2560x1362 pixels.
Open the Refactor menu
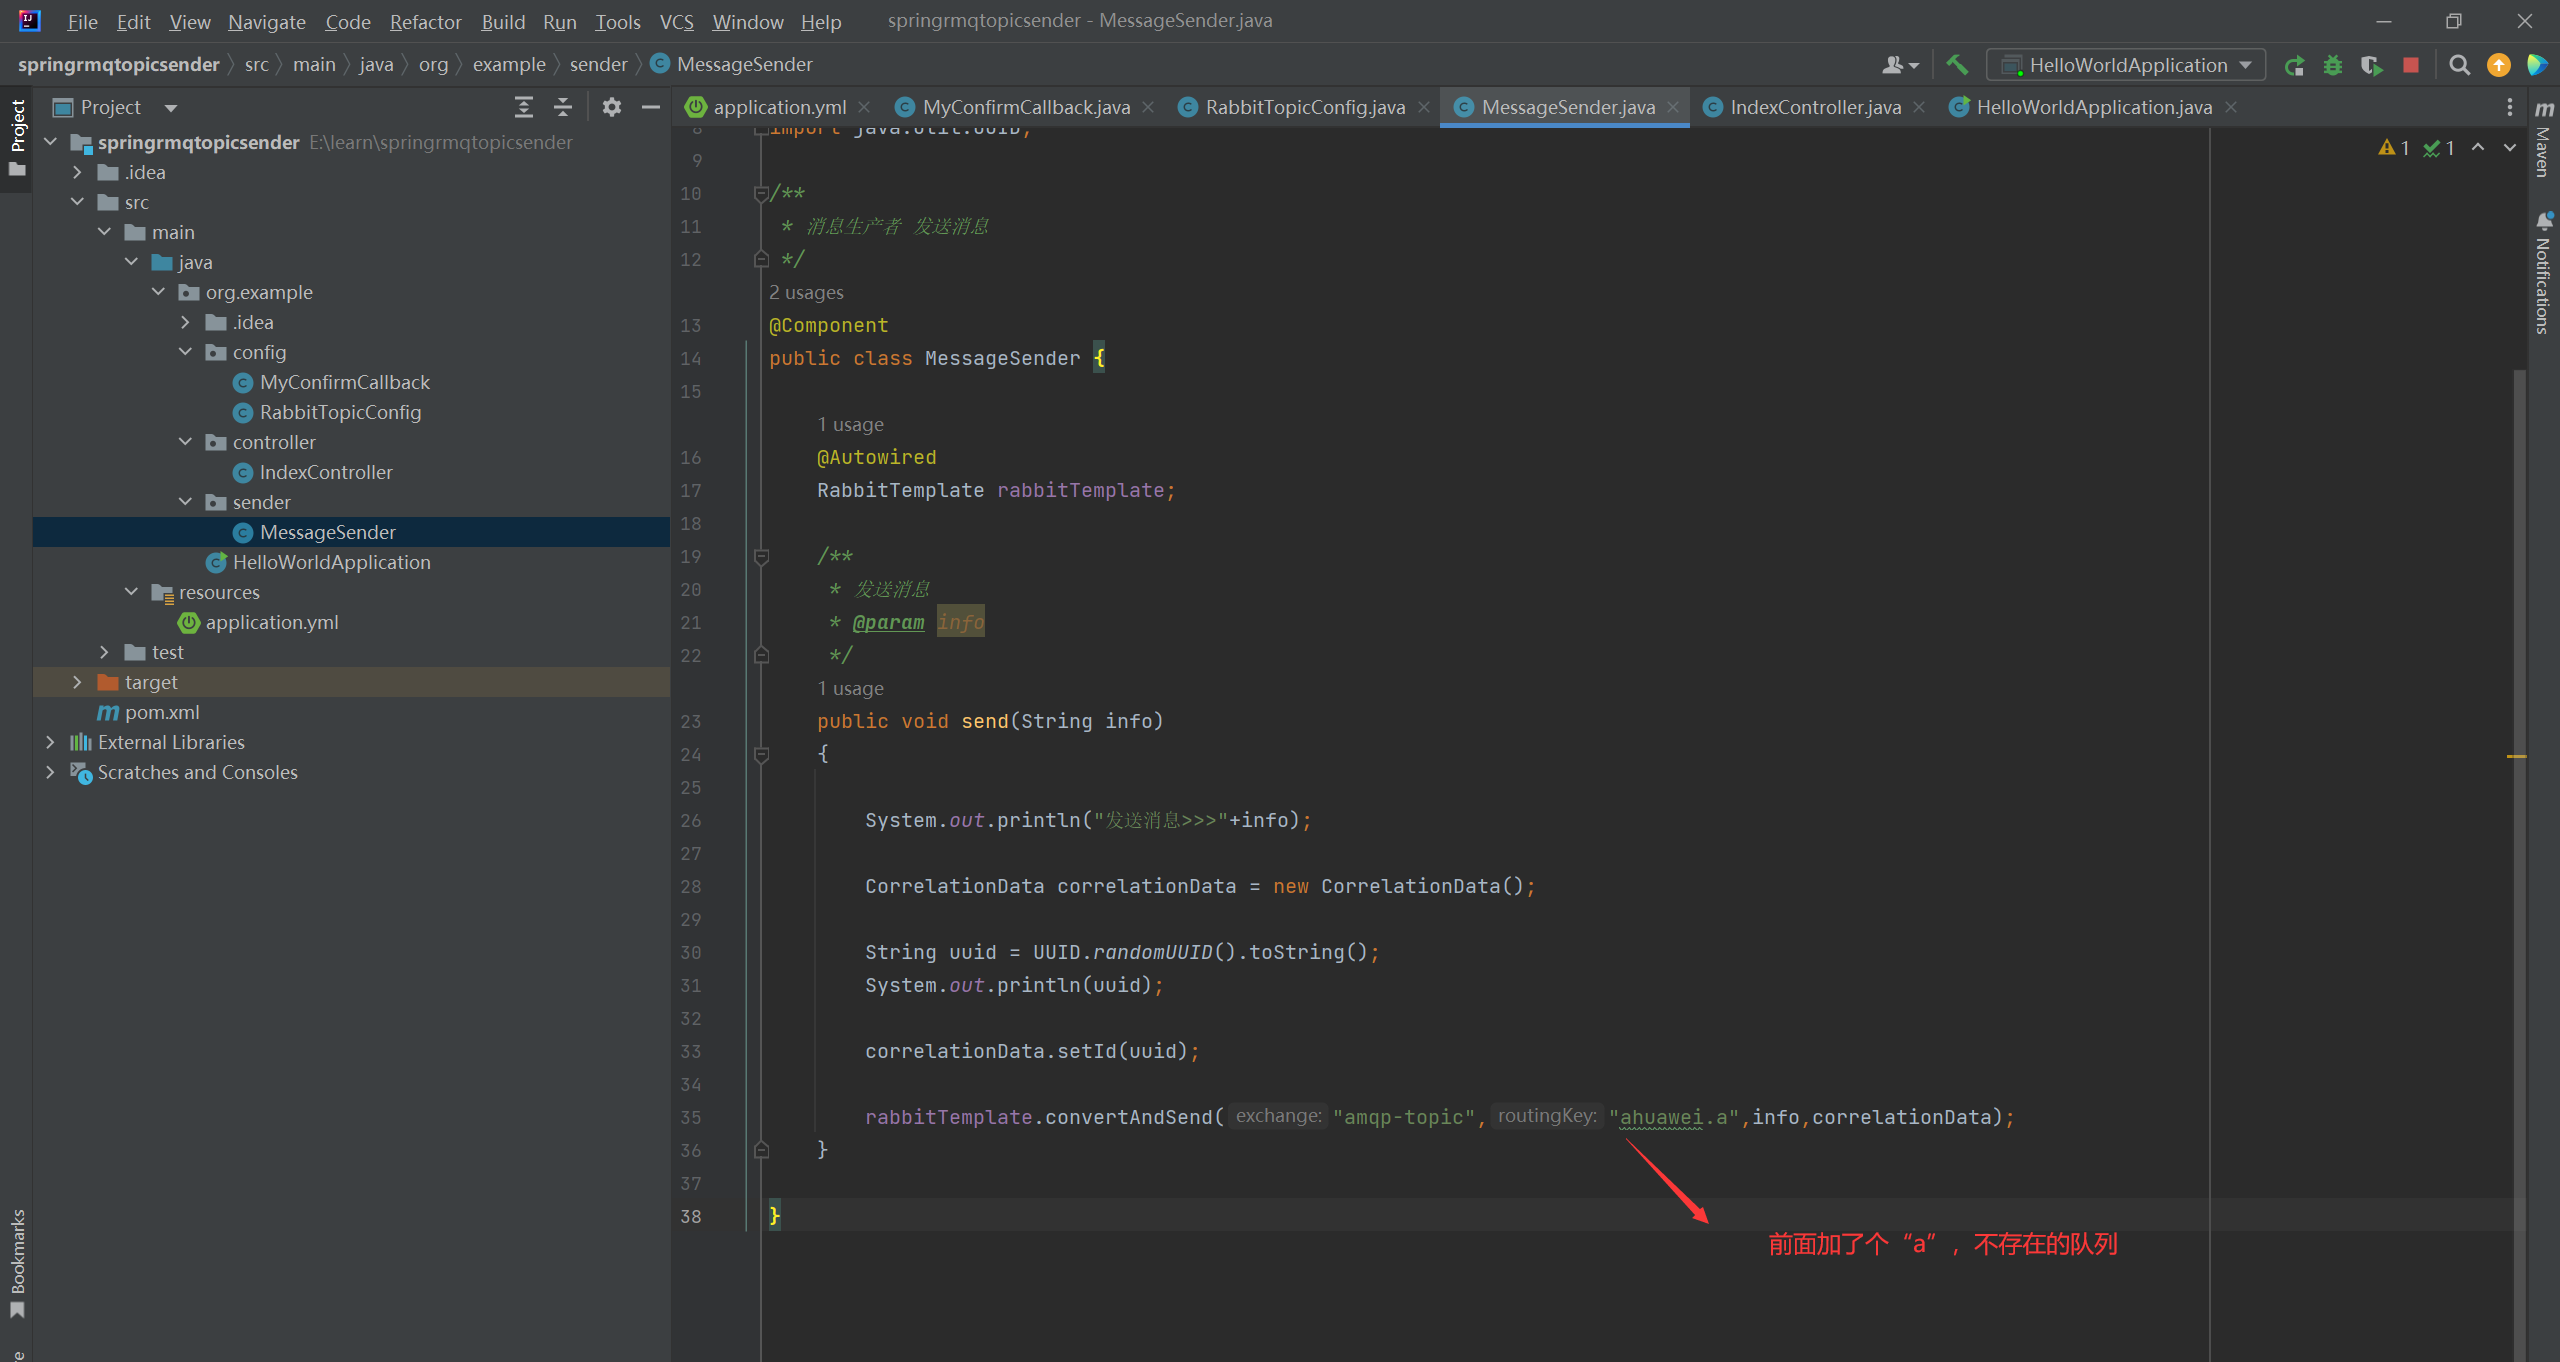pos(425,21)
